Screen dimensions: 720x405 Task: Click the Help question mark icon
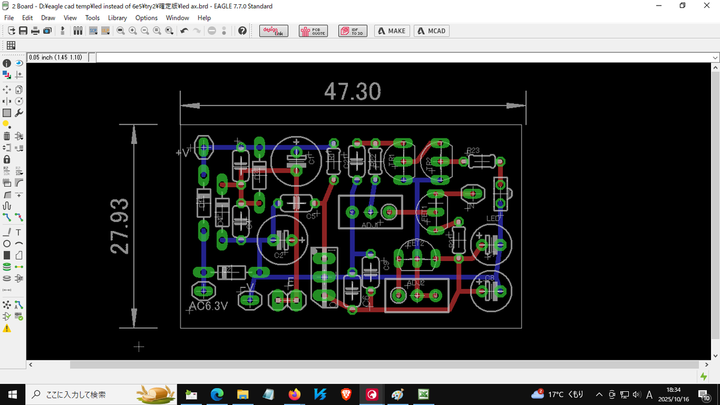click(x=242, y=31)
